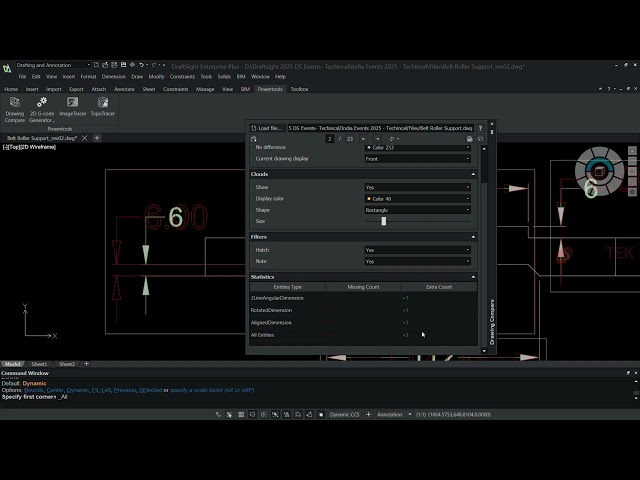Toggle entity tracking in the status bar
Viewport: 640px width, 480px height.
(287, 415)
